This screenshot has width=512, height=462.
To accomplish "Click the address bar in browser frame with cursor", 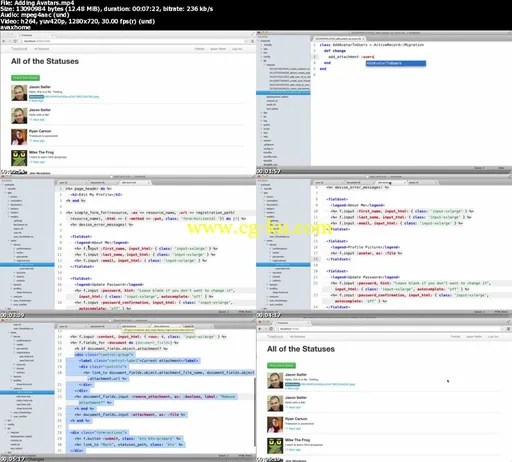I will coord(389,329).
